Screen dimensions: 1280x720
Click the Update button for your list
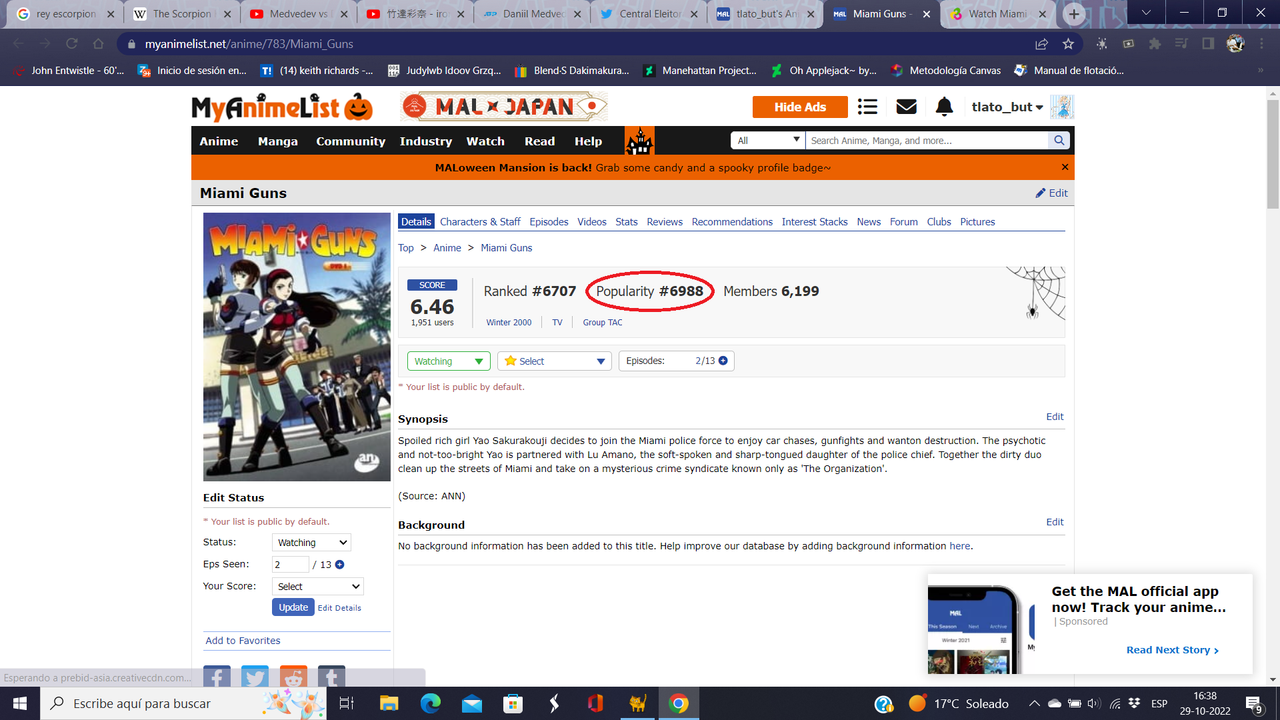pos(293,607)
